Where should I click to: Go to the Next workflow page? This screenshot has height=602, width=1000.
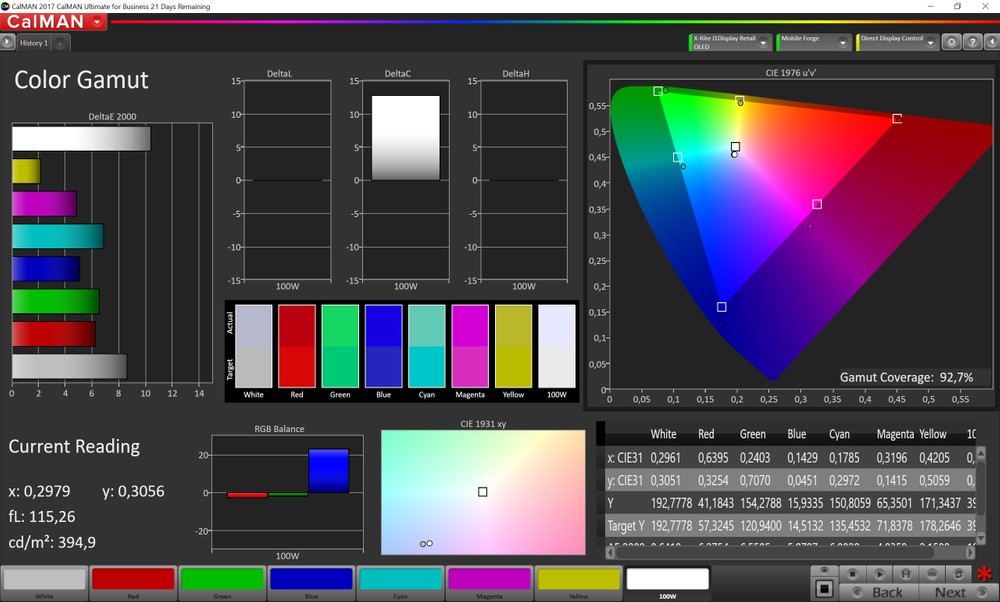point(950,592)
